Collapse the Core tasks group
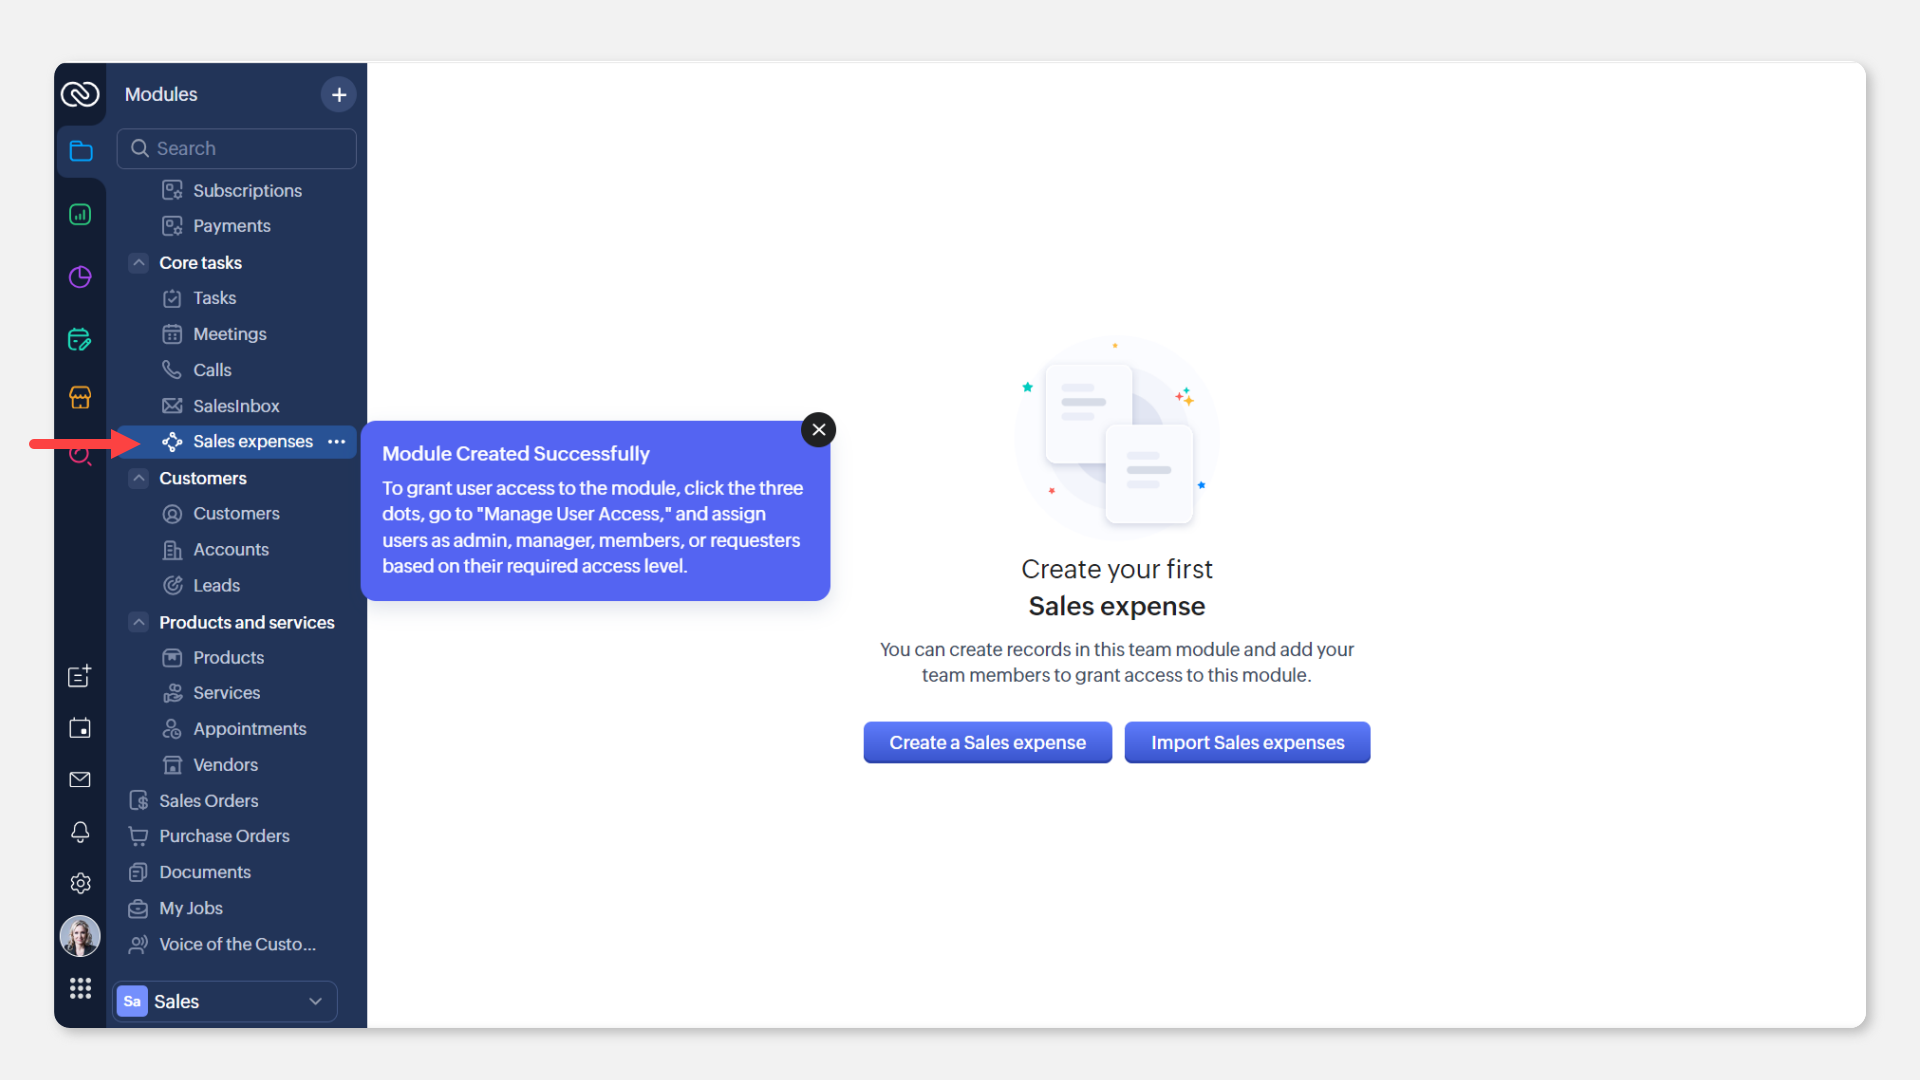This screenshot has height=1080, width=1920. (139, 263)
